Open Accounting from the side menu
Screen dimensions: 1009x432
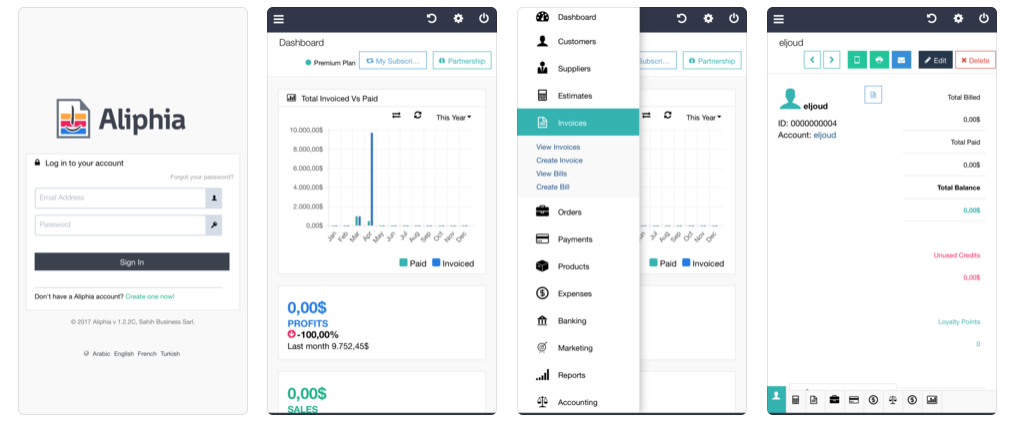(578, 402)
